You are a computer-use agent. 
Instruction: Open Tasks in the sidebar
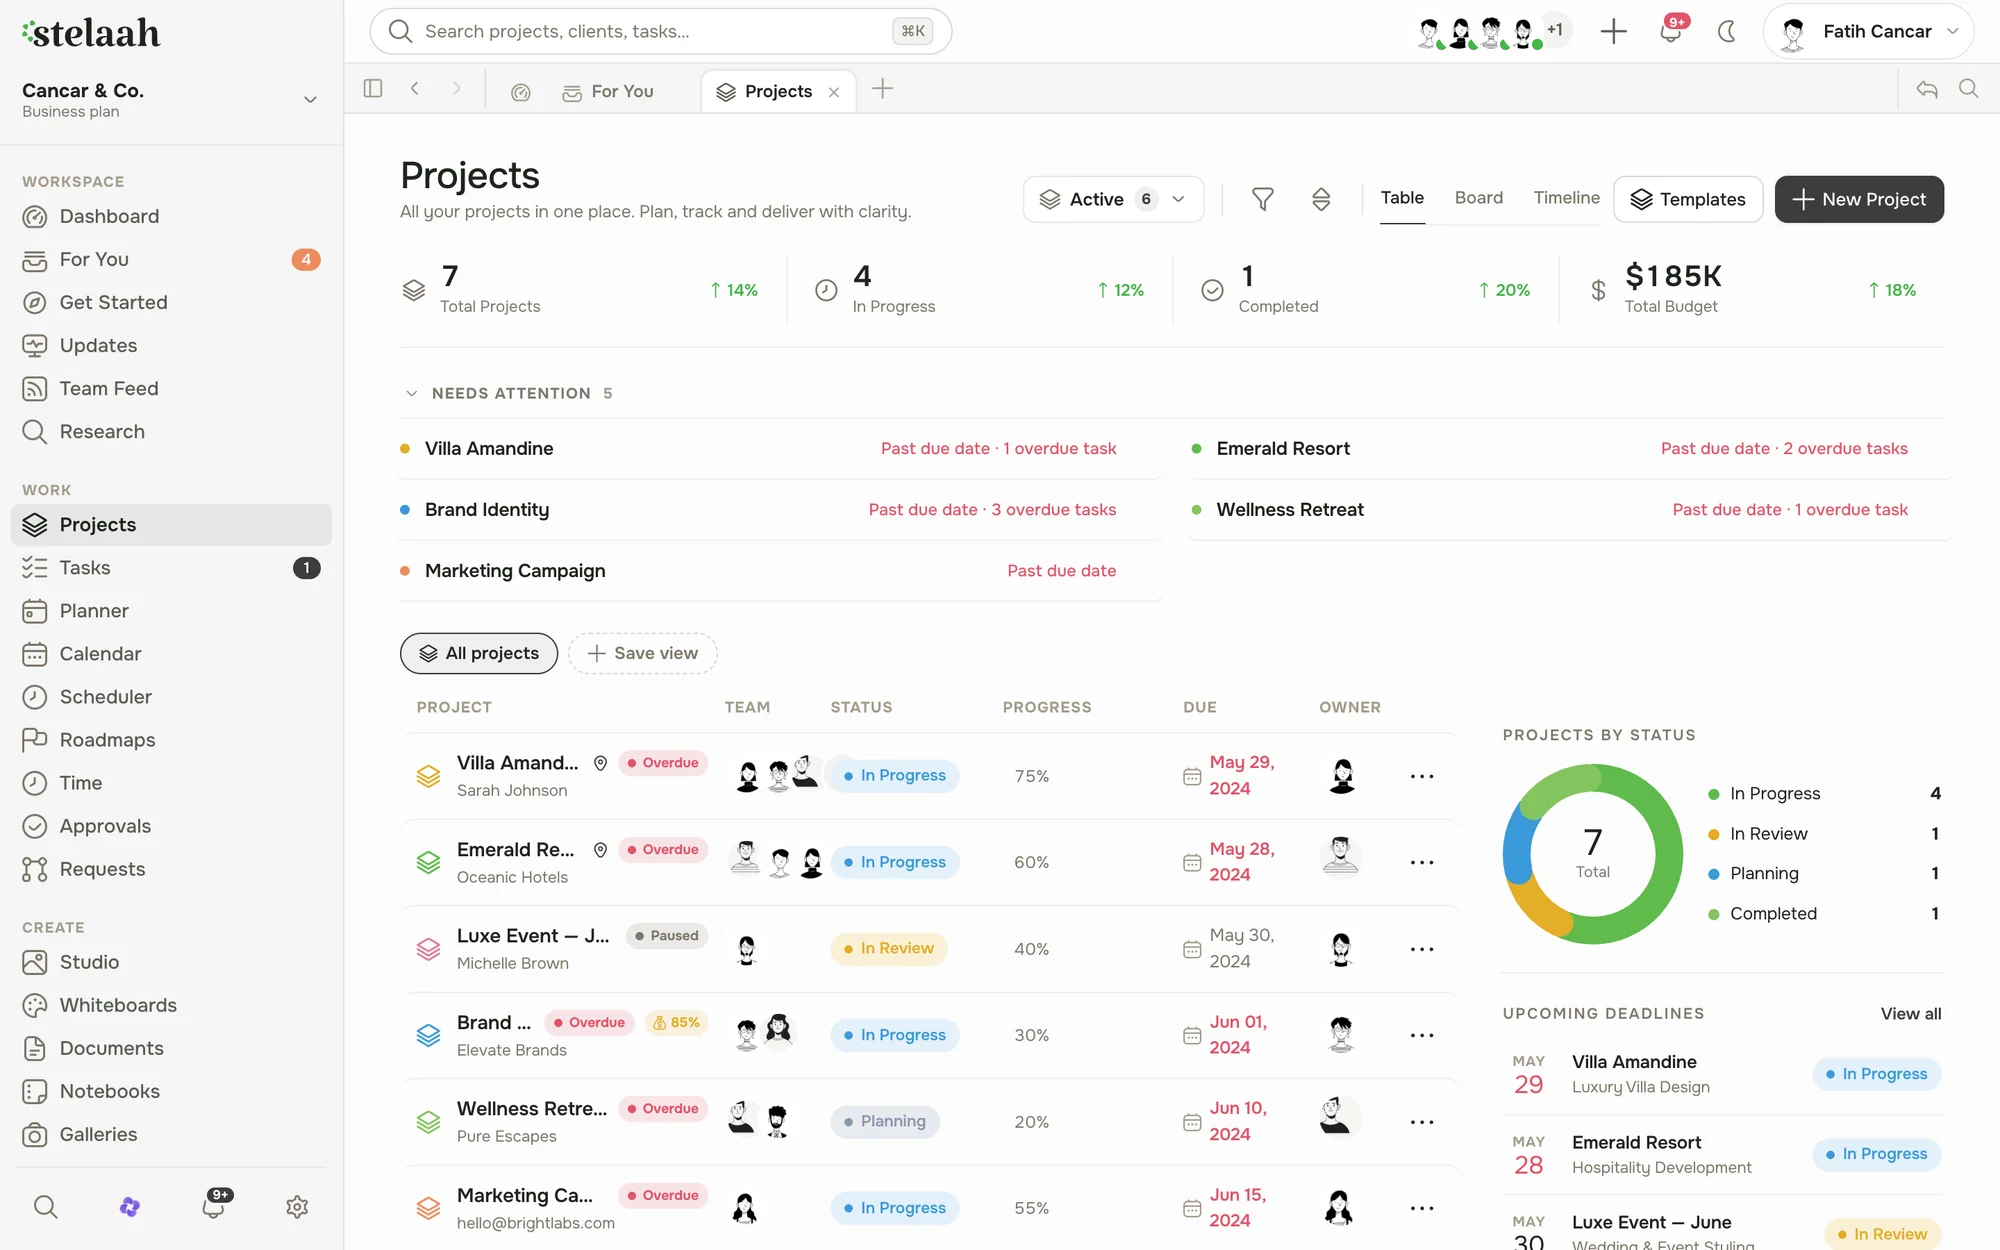click(171, 568)
